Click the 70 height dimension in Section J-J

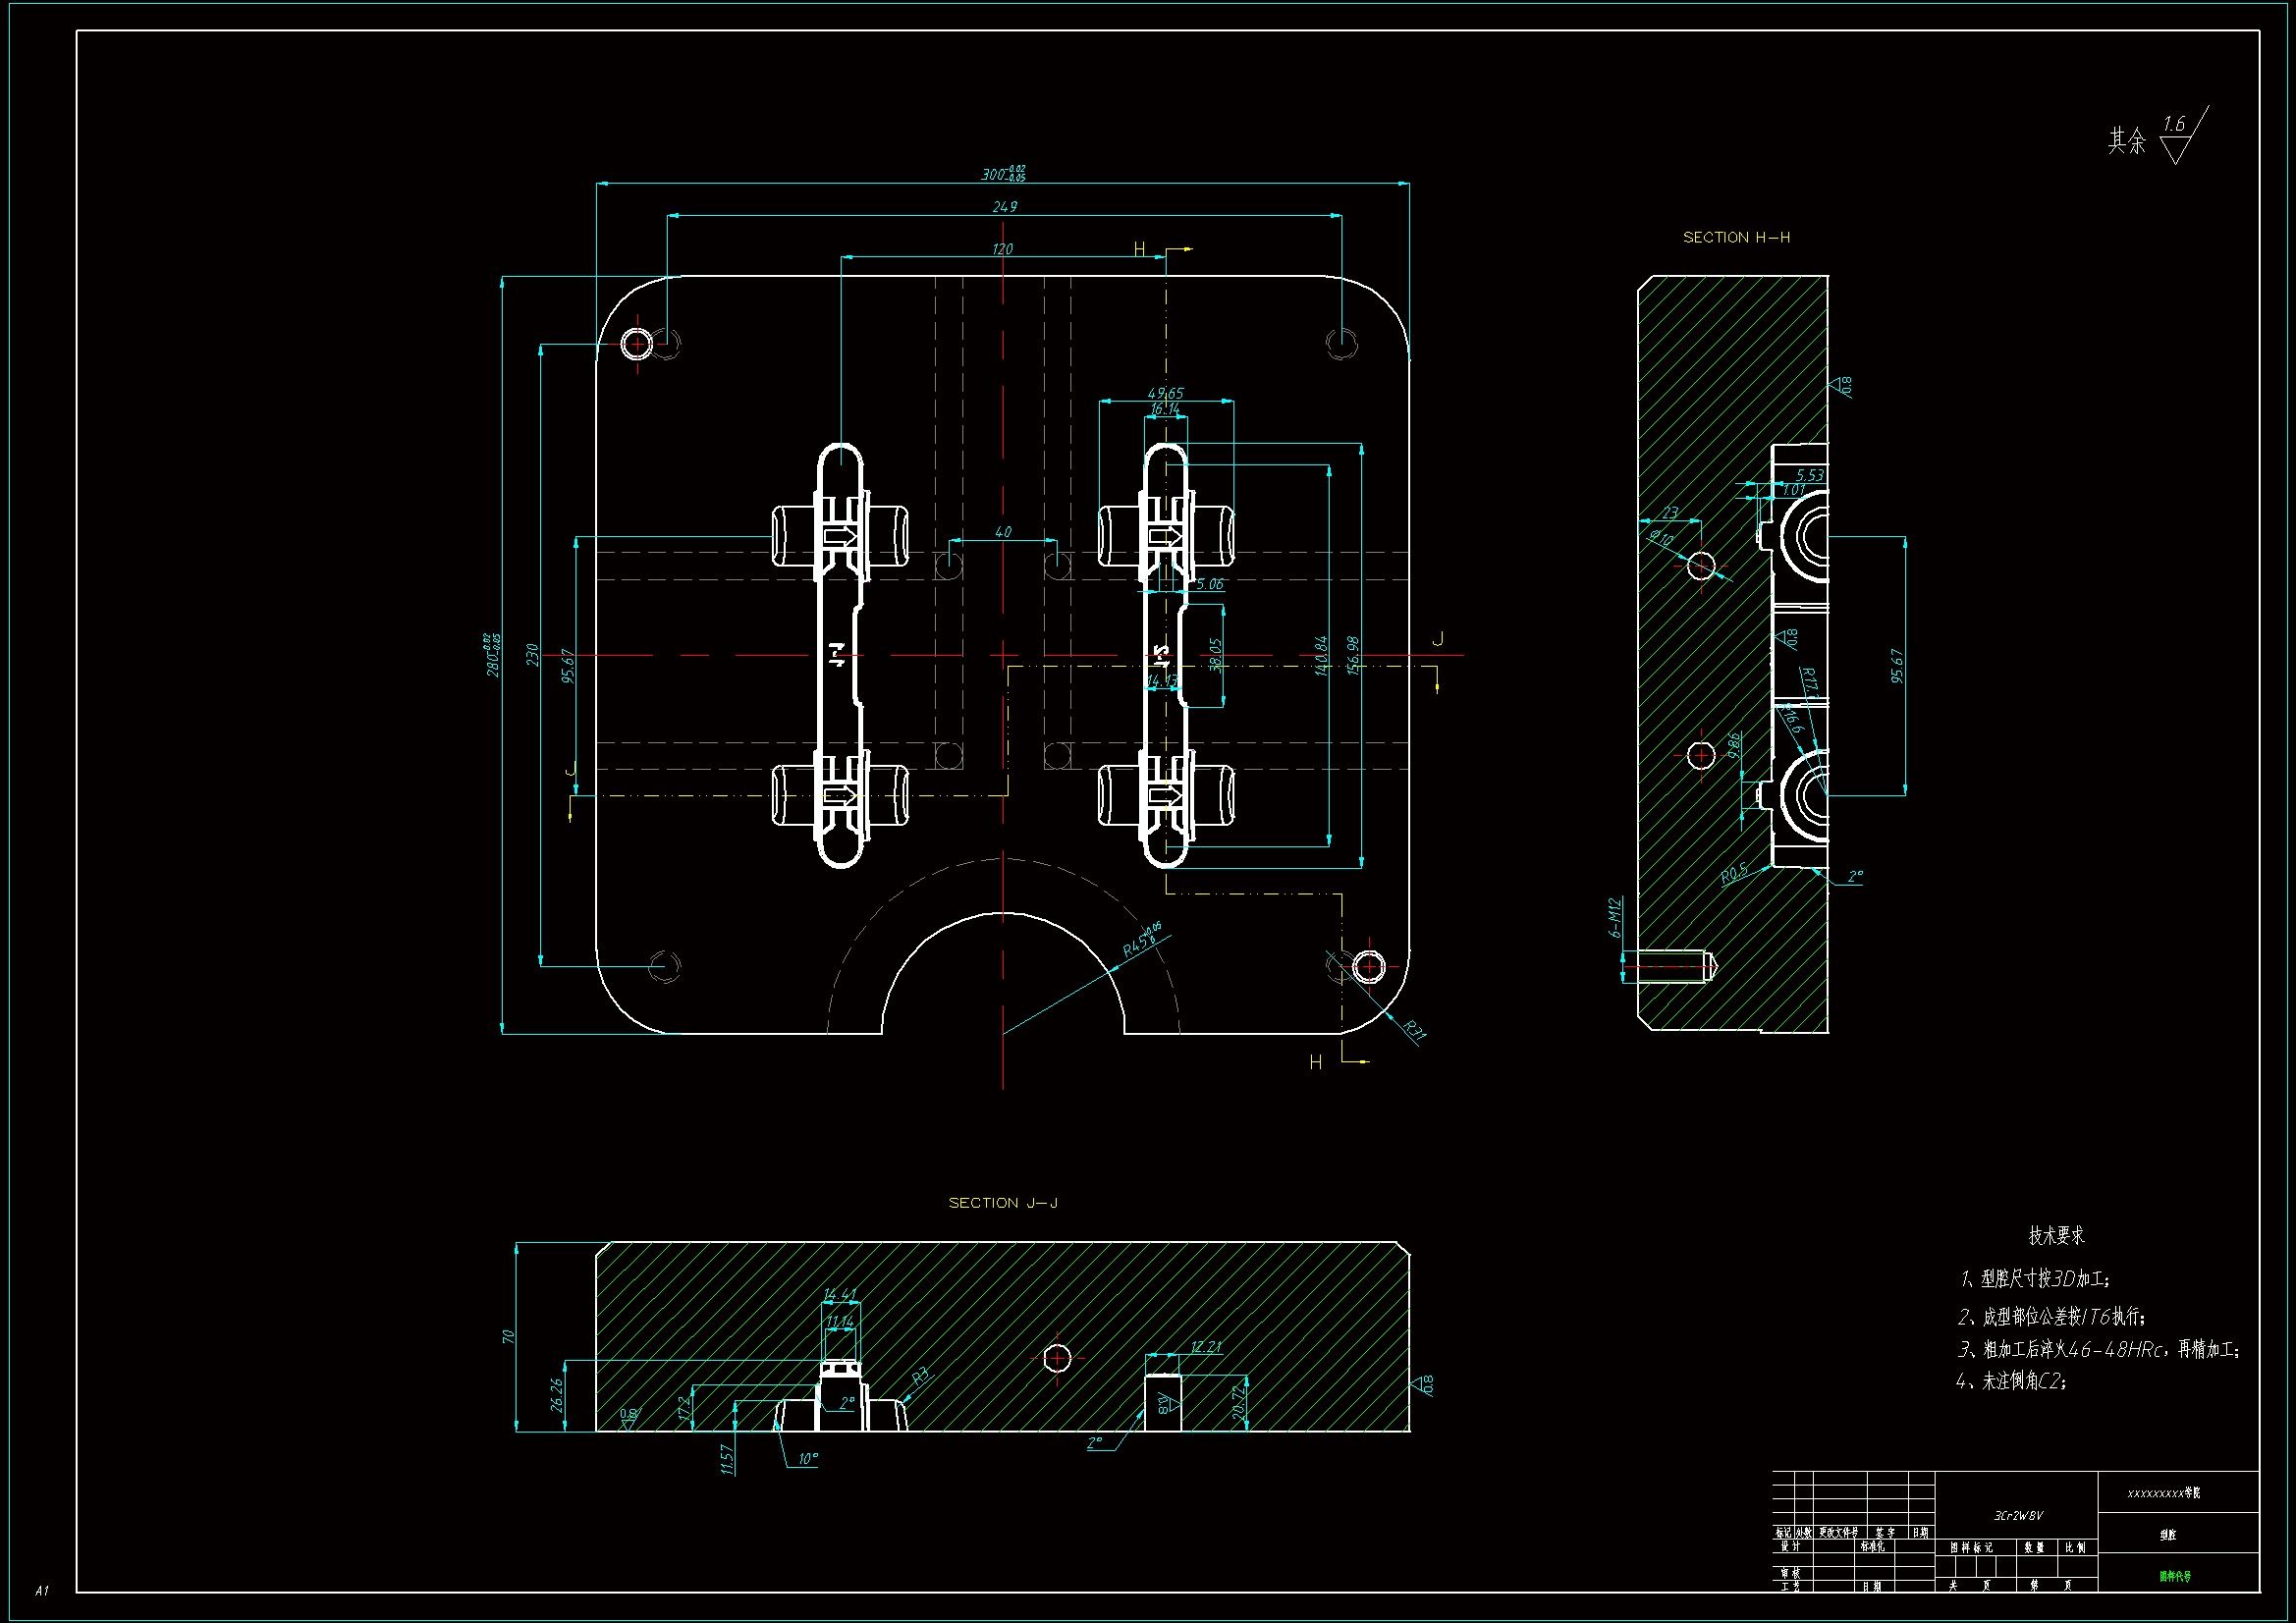pyautogui.click(x=508, y=1336)
